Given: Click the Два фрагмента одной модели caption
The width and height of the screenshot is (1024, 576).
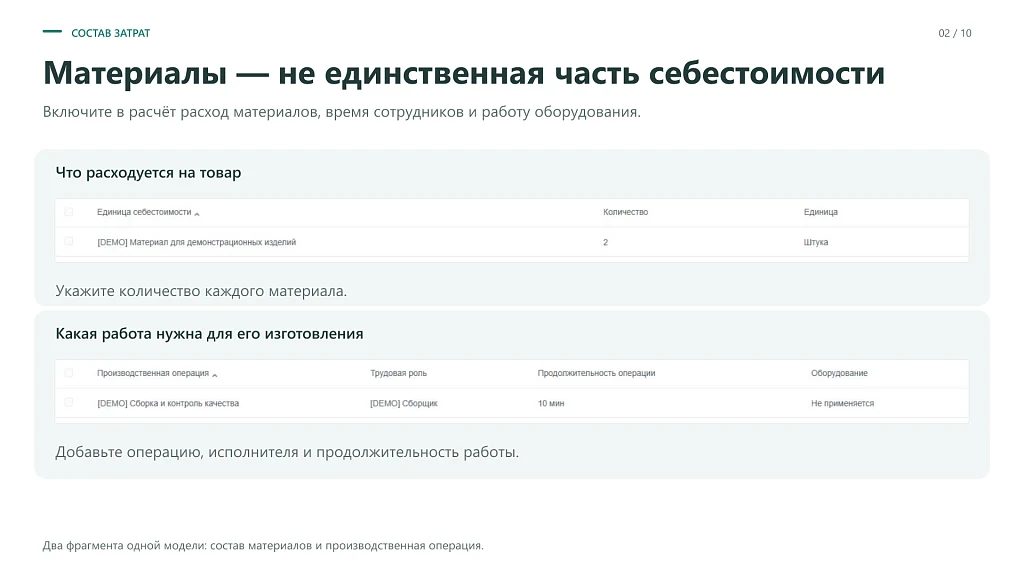Looking at the screenshot, I should click(263, 545).
